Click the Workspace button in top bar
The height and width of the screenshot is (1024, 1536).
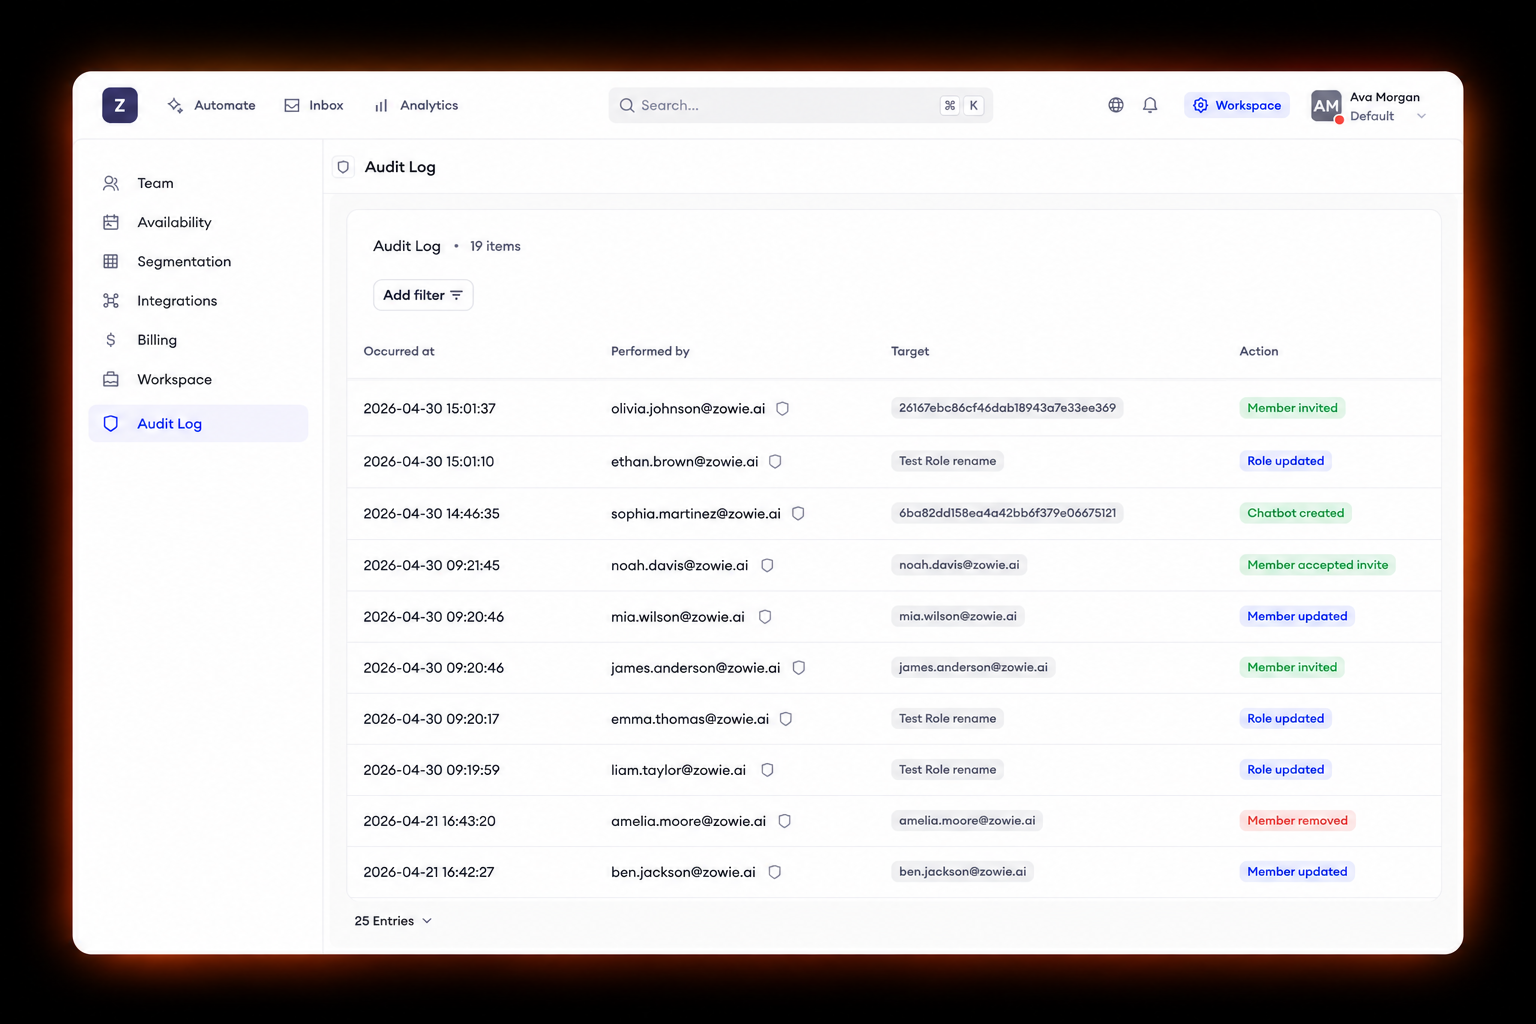click(x=1237, y=105)
